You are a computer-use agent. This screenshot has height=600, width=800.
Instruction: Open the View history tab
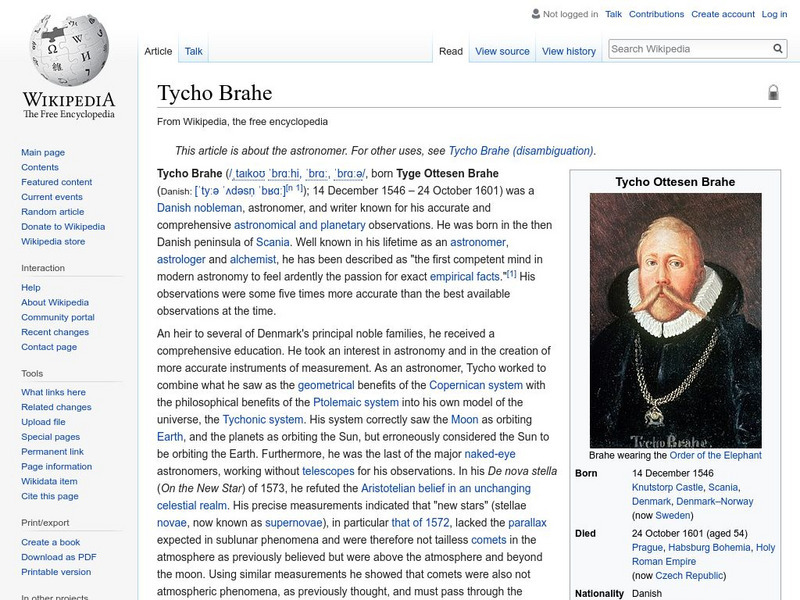point(569,51)
